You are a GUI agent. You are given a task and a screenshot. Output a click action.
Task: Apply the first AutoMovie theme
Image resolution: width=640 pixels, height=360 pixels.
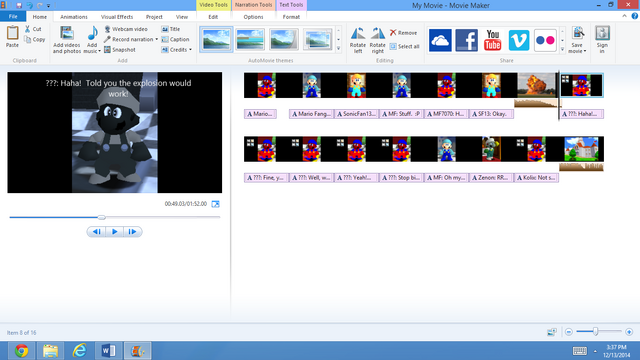pos(216,40)
